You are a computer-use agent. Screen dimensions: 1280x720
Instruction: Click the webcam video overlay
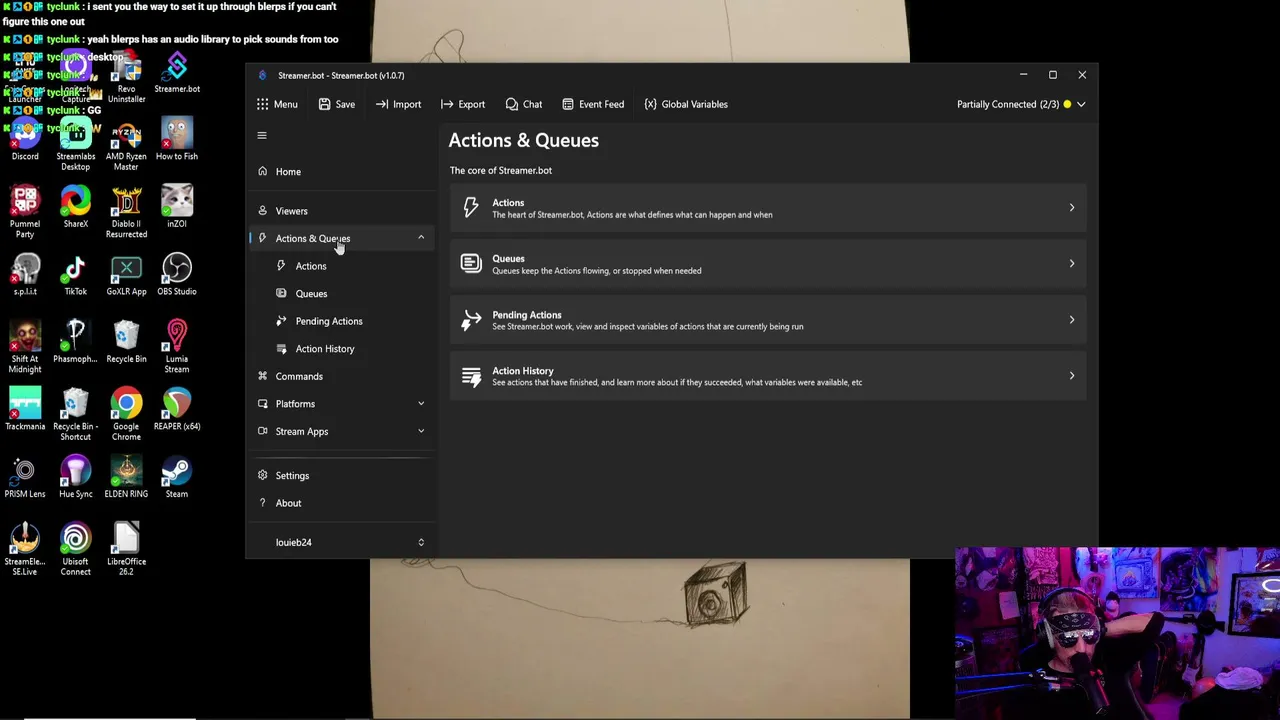1117,633
